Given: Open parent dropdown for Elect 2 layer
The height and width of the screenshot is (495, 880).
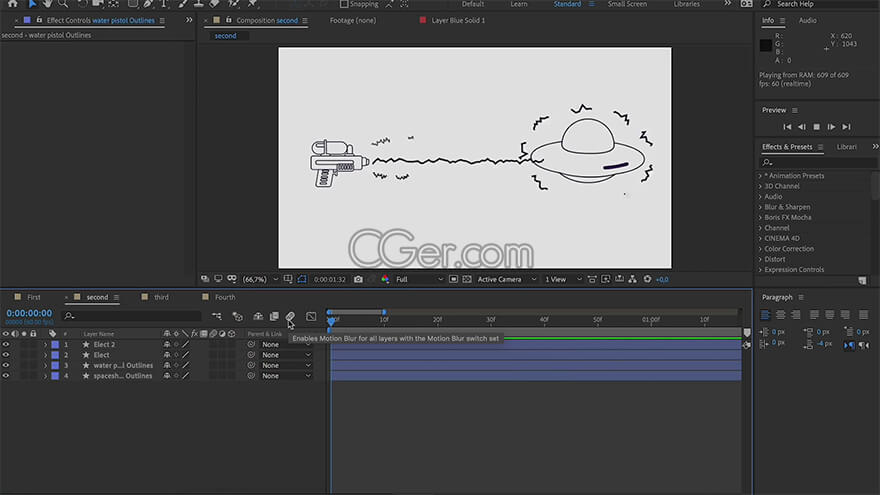Looking at the screenshot, I should [286, 345].
